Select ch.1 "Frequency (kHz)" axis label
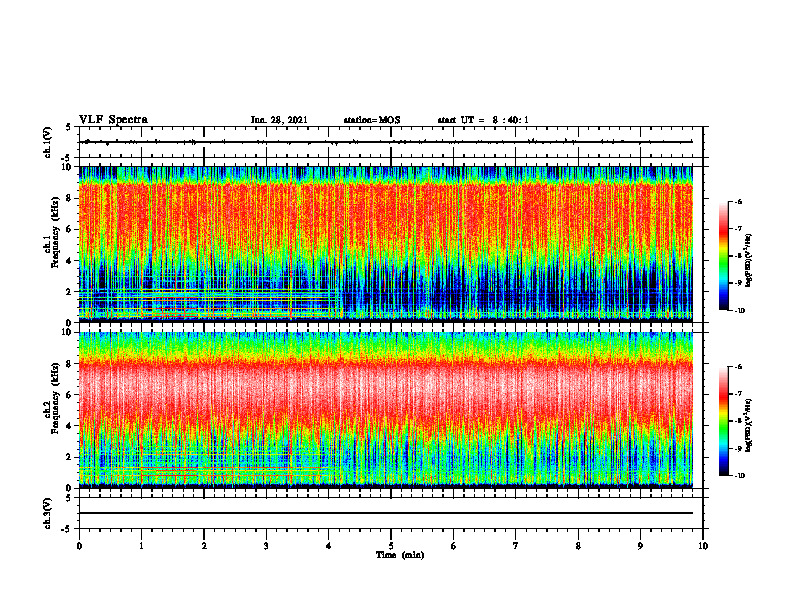Image resolution: width=792 pixels, height=612 pixels. tap(55, 232)
